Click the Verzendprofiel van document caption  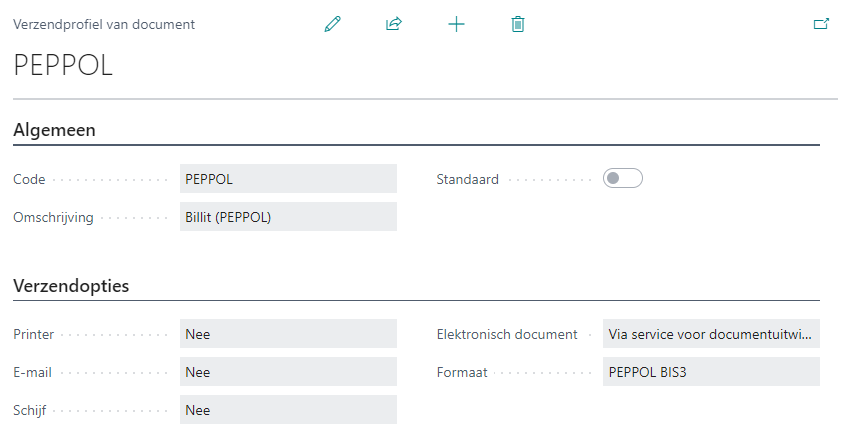[104, 25]
